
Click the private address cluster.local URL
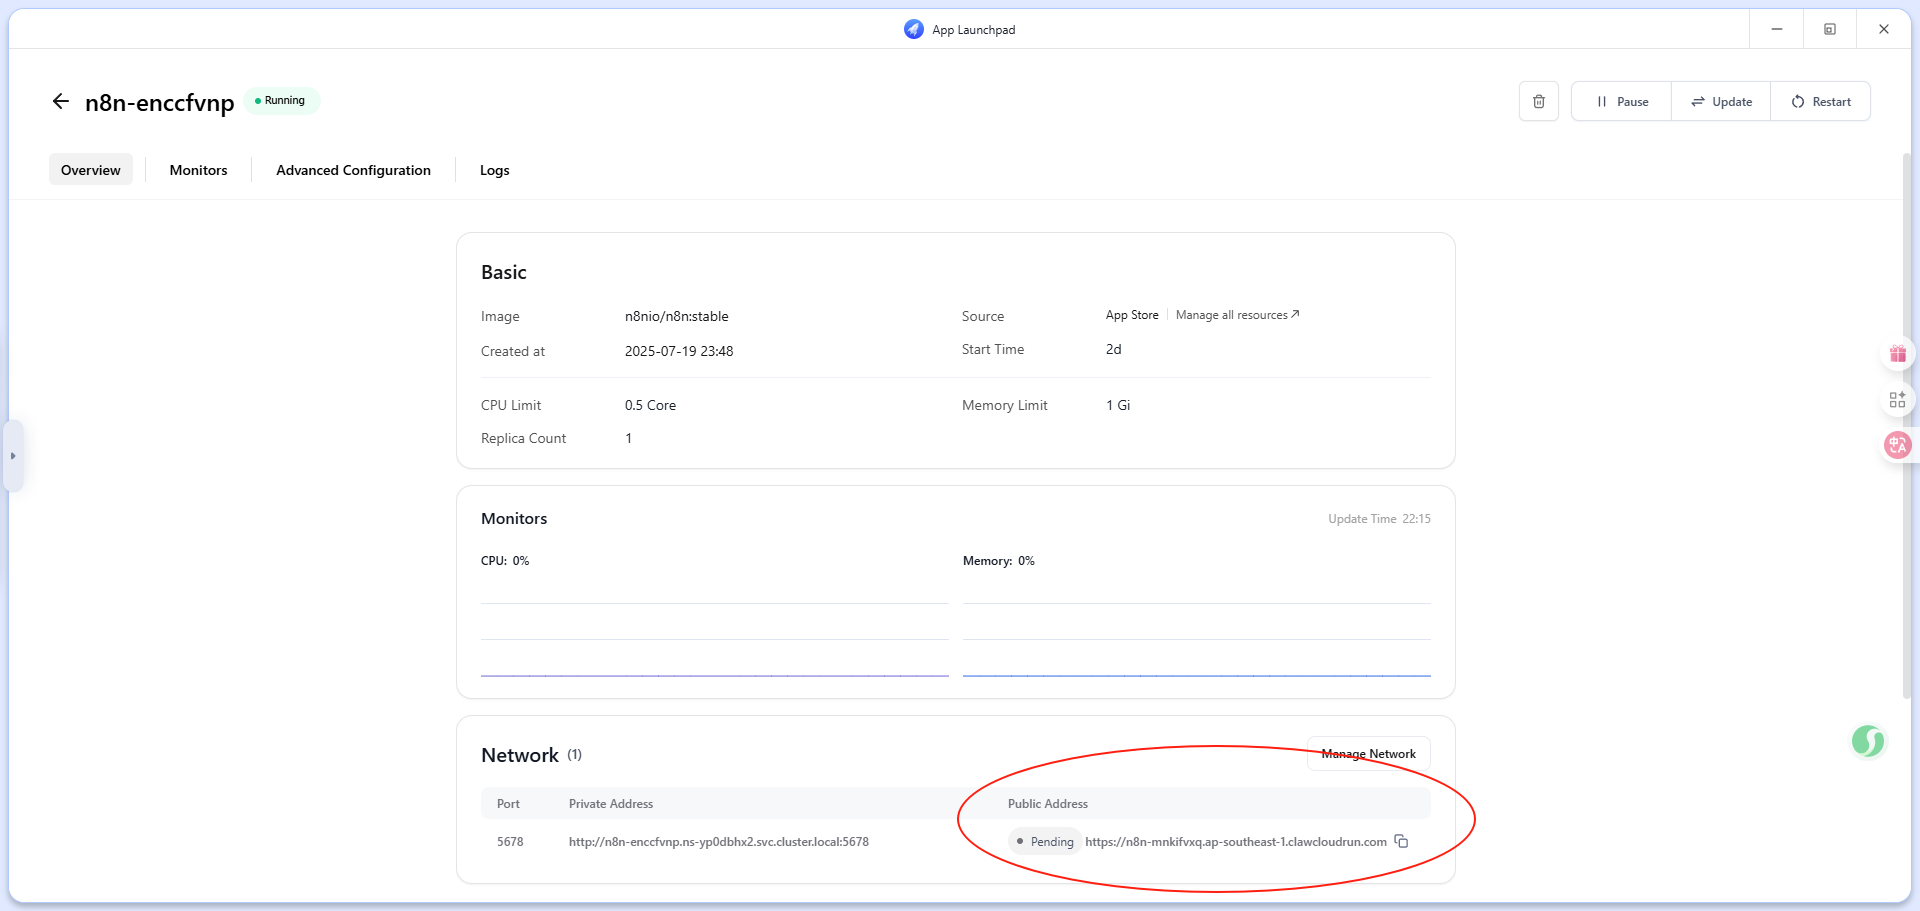(718, 842)
